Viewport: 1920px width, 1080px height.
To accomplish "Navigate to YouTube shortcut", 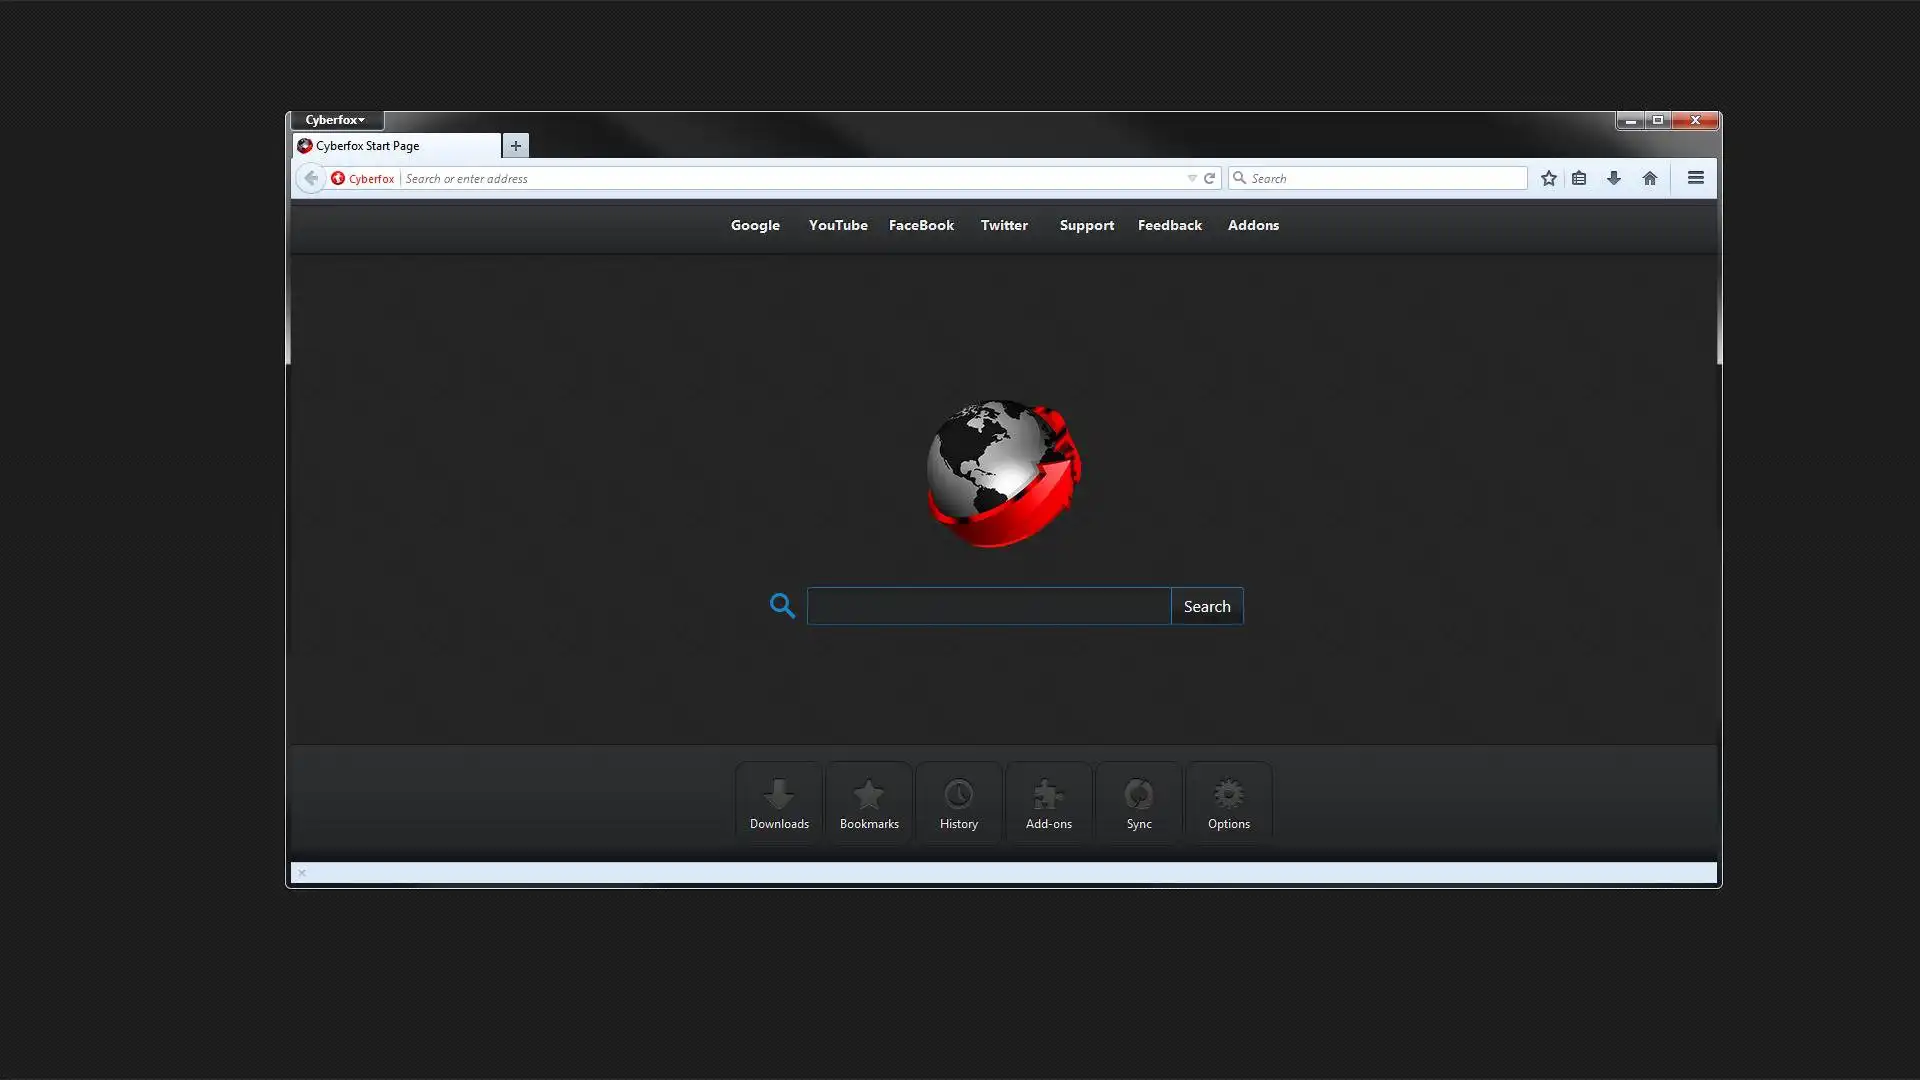I will point(839,224).
